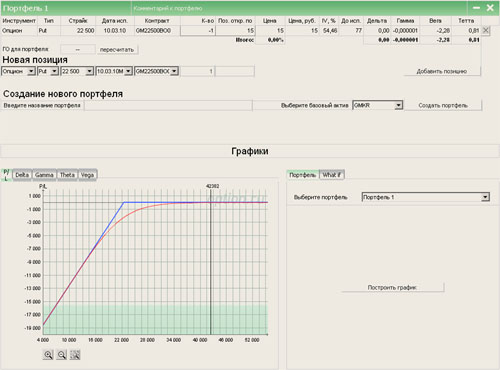The height and width of the screenshot is (370, 500).
Task: Click the GM22500BO0 contract cell
Action: pos(157,31)
